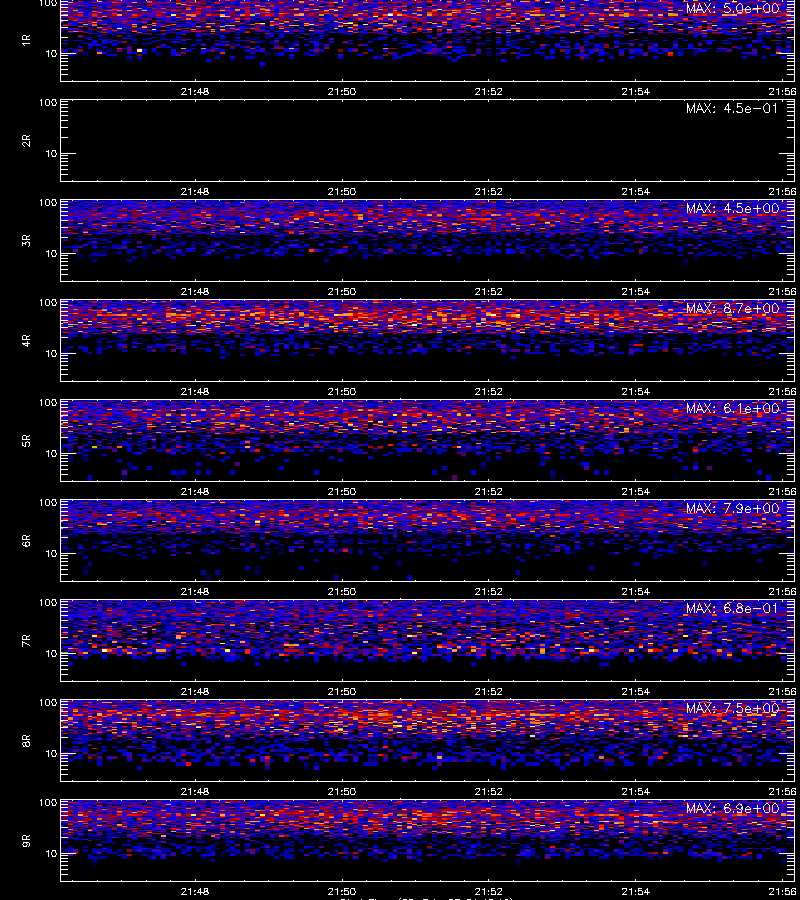800x900 pixels.
Task: Click the 21:52 tick label below the 3R panel
Action: (489, 292)
